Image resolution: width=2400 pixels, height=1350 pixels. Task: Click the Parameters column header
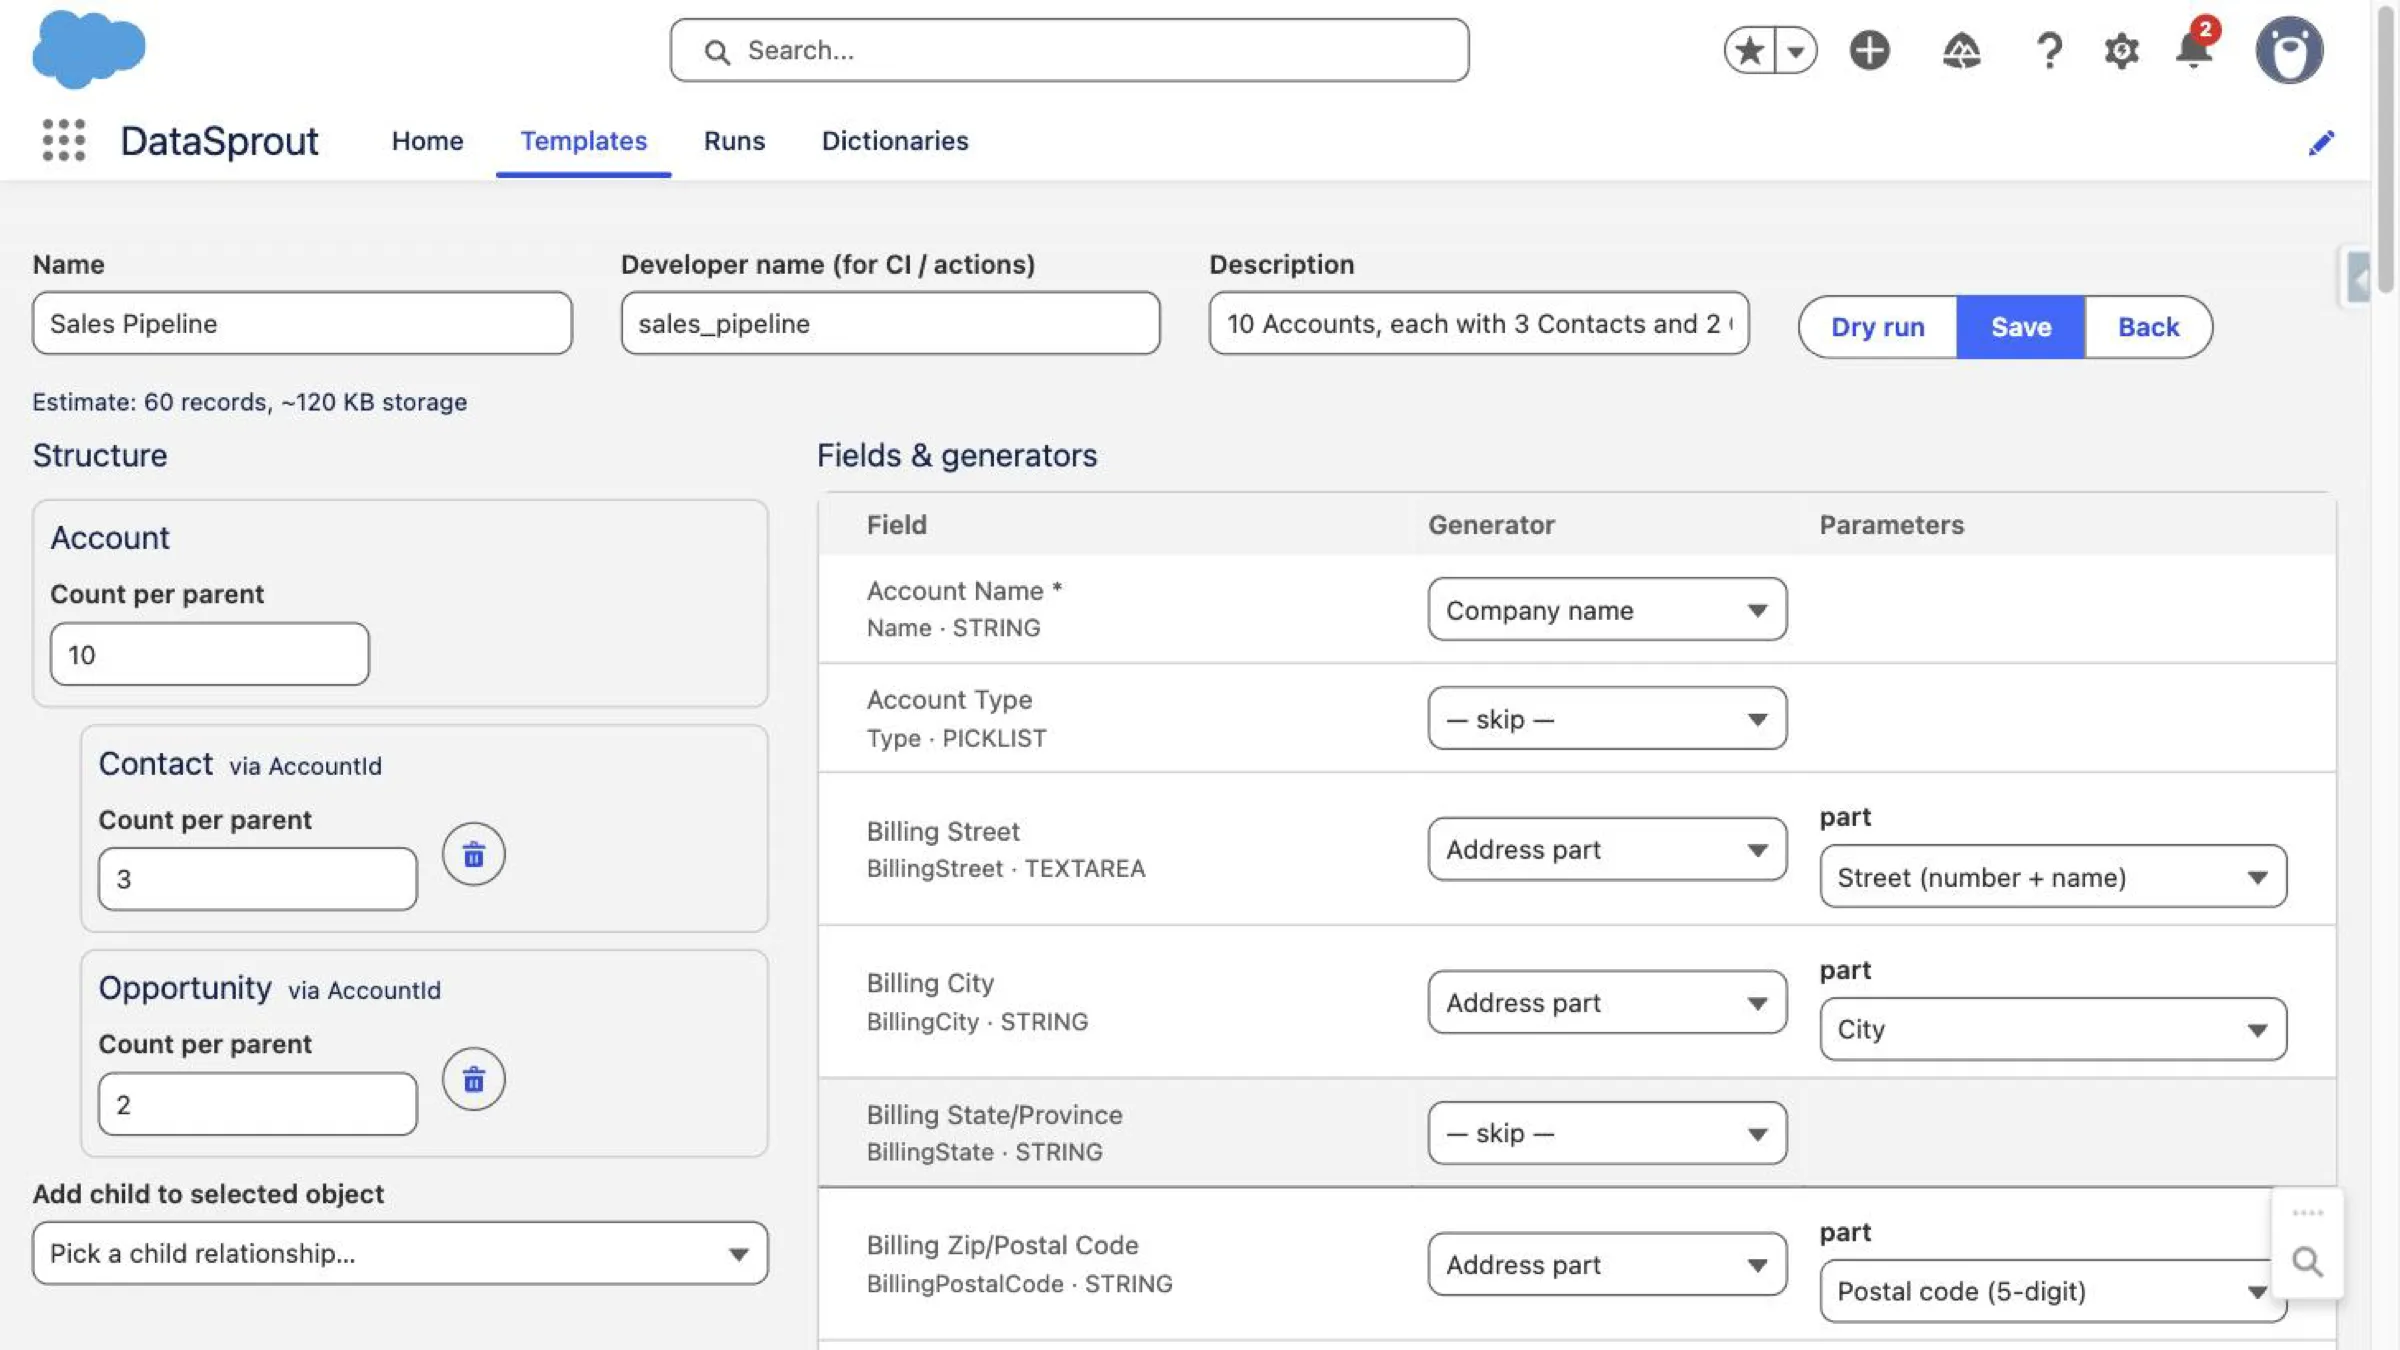click(1891, 525)
